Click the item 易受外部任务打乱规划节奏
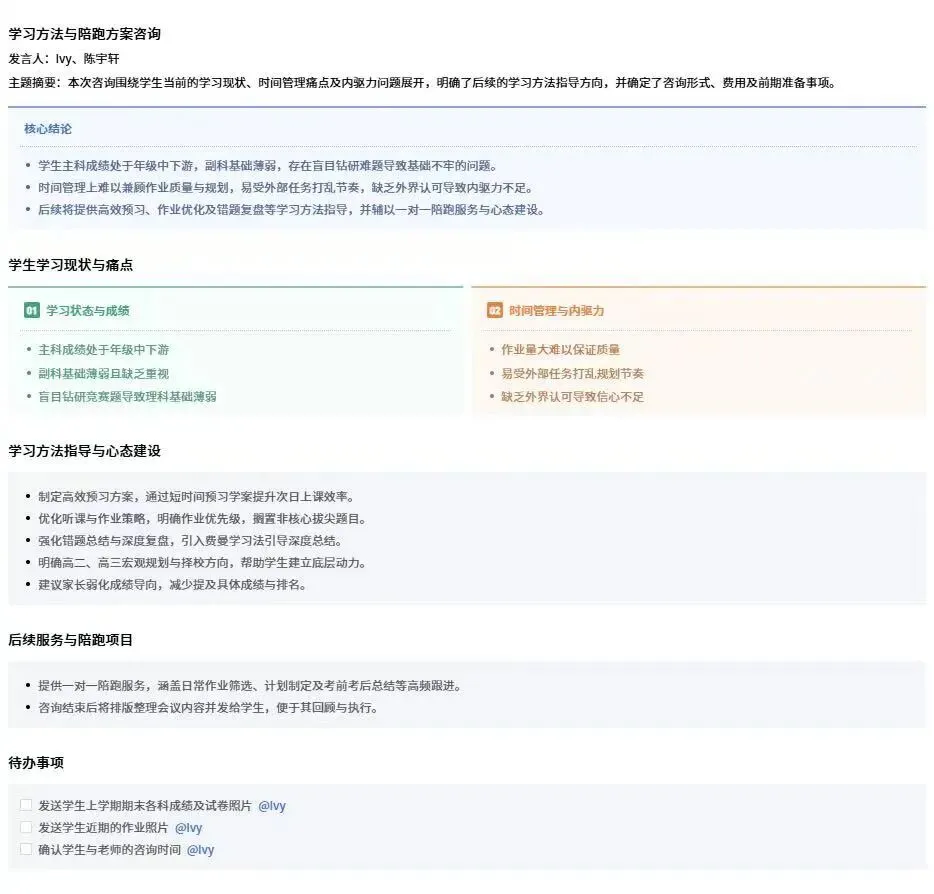Screen dimensions: 934x894 (572, 373)
